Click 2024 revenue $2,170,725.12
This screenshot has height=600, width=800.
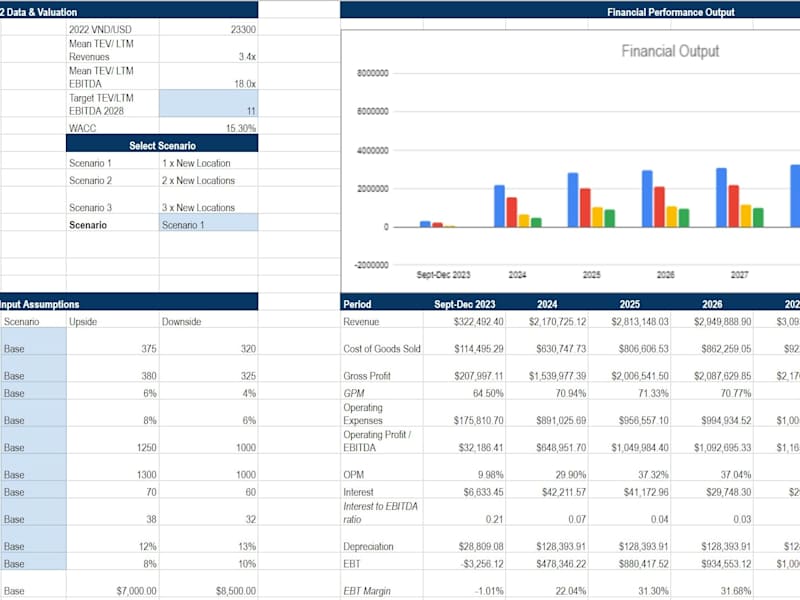(558, 322)
